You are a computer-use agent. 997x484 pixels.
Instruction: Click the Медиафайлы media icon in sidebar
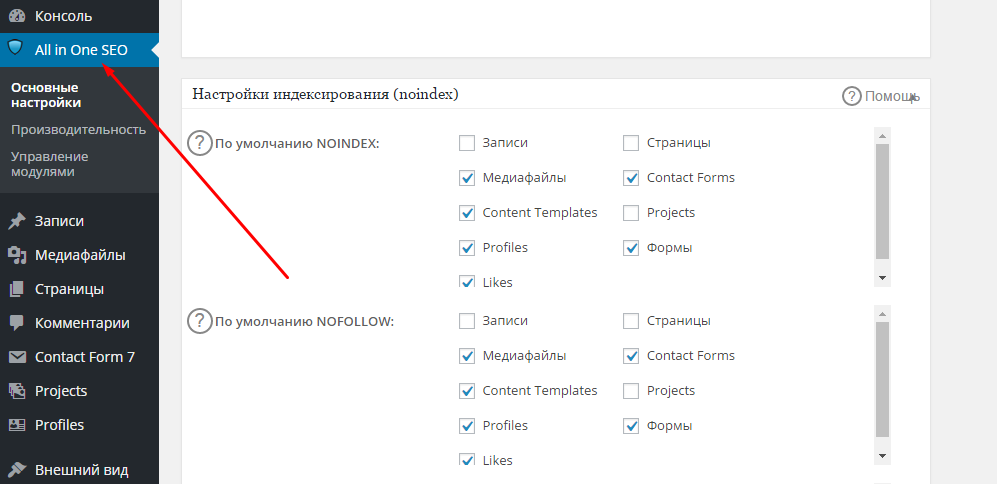(16, 255)
